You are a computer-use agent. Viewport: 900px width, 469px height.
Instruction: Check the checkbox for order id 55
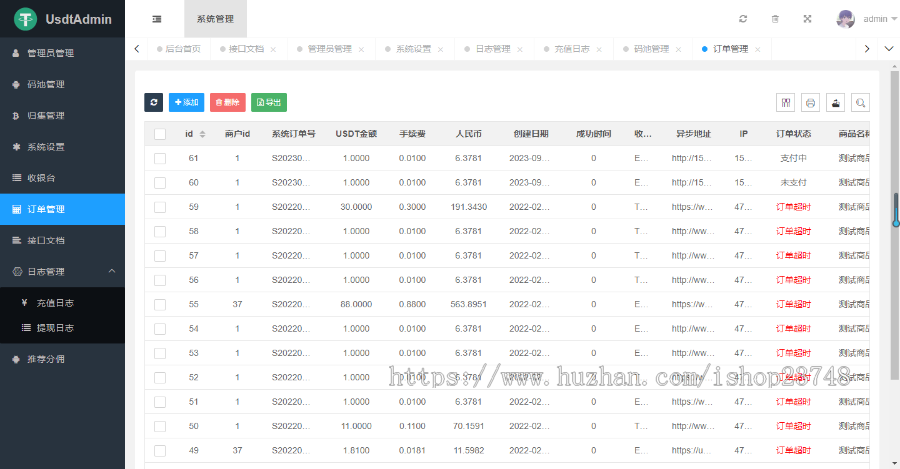[160, 304]
